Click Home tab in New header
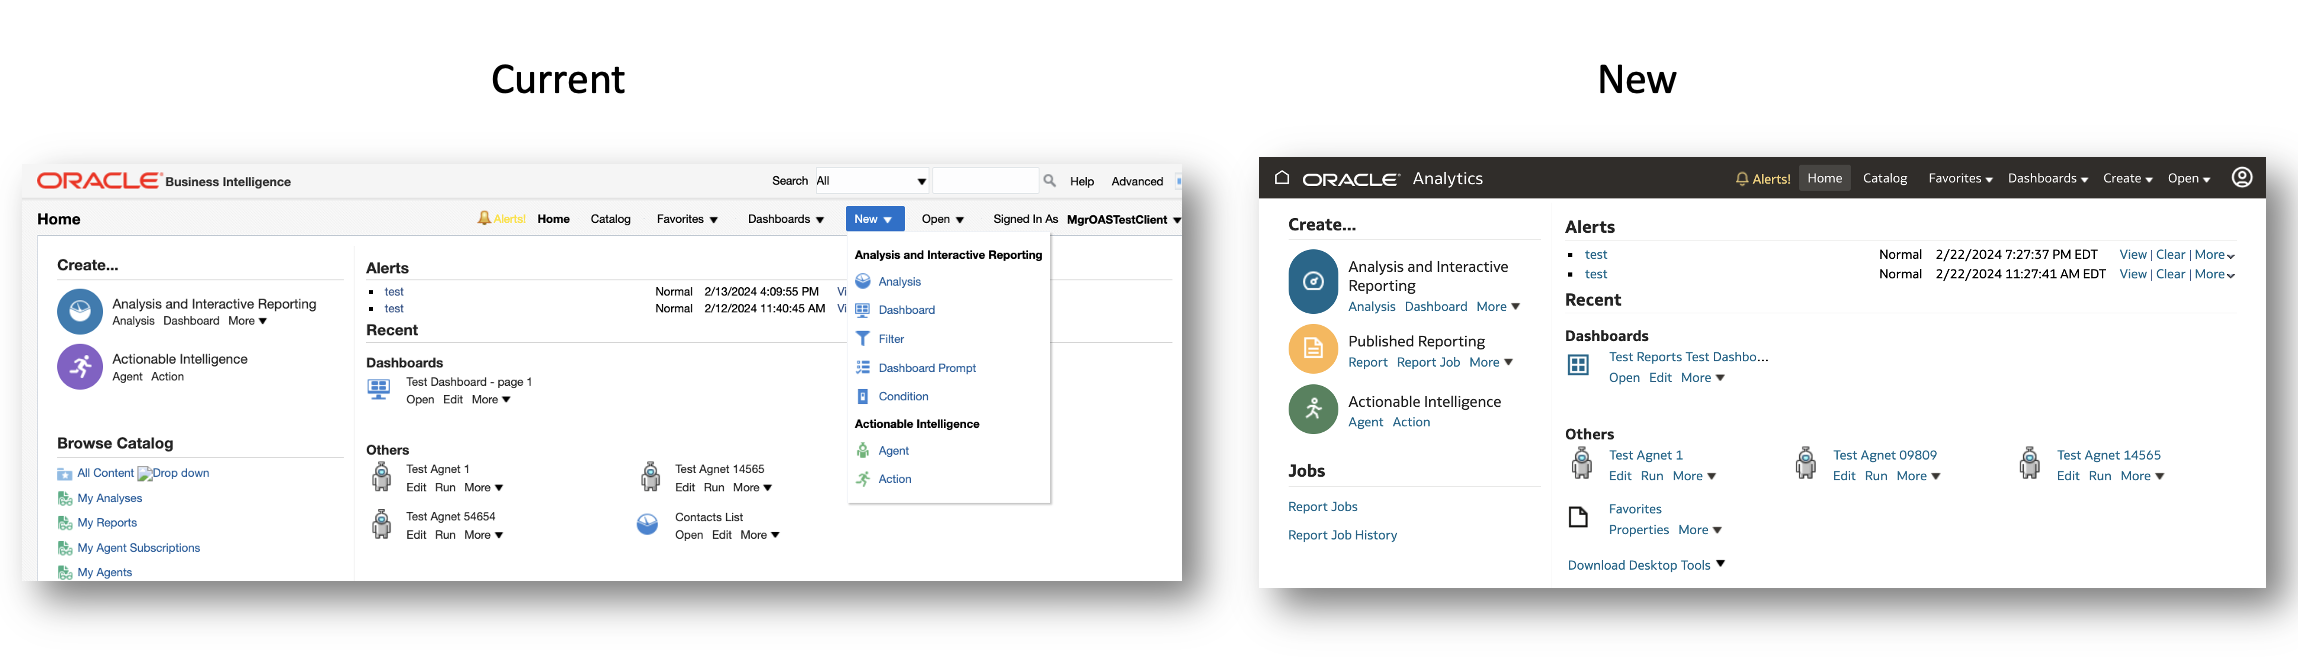The image size is (2298, 662). [x=1824, y=178]
